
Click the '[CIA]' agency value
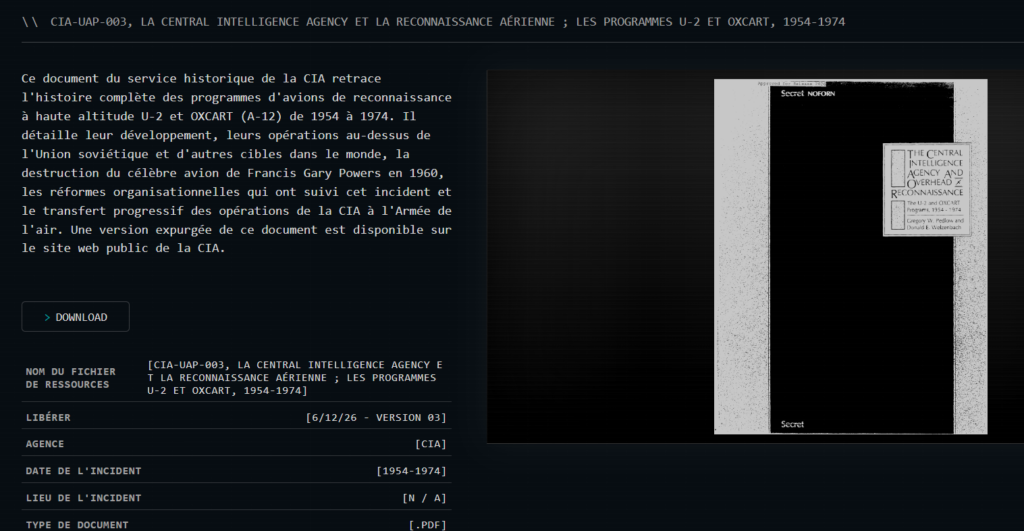click(x=431, y=444)
